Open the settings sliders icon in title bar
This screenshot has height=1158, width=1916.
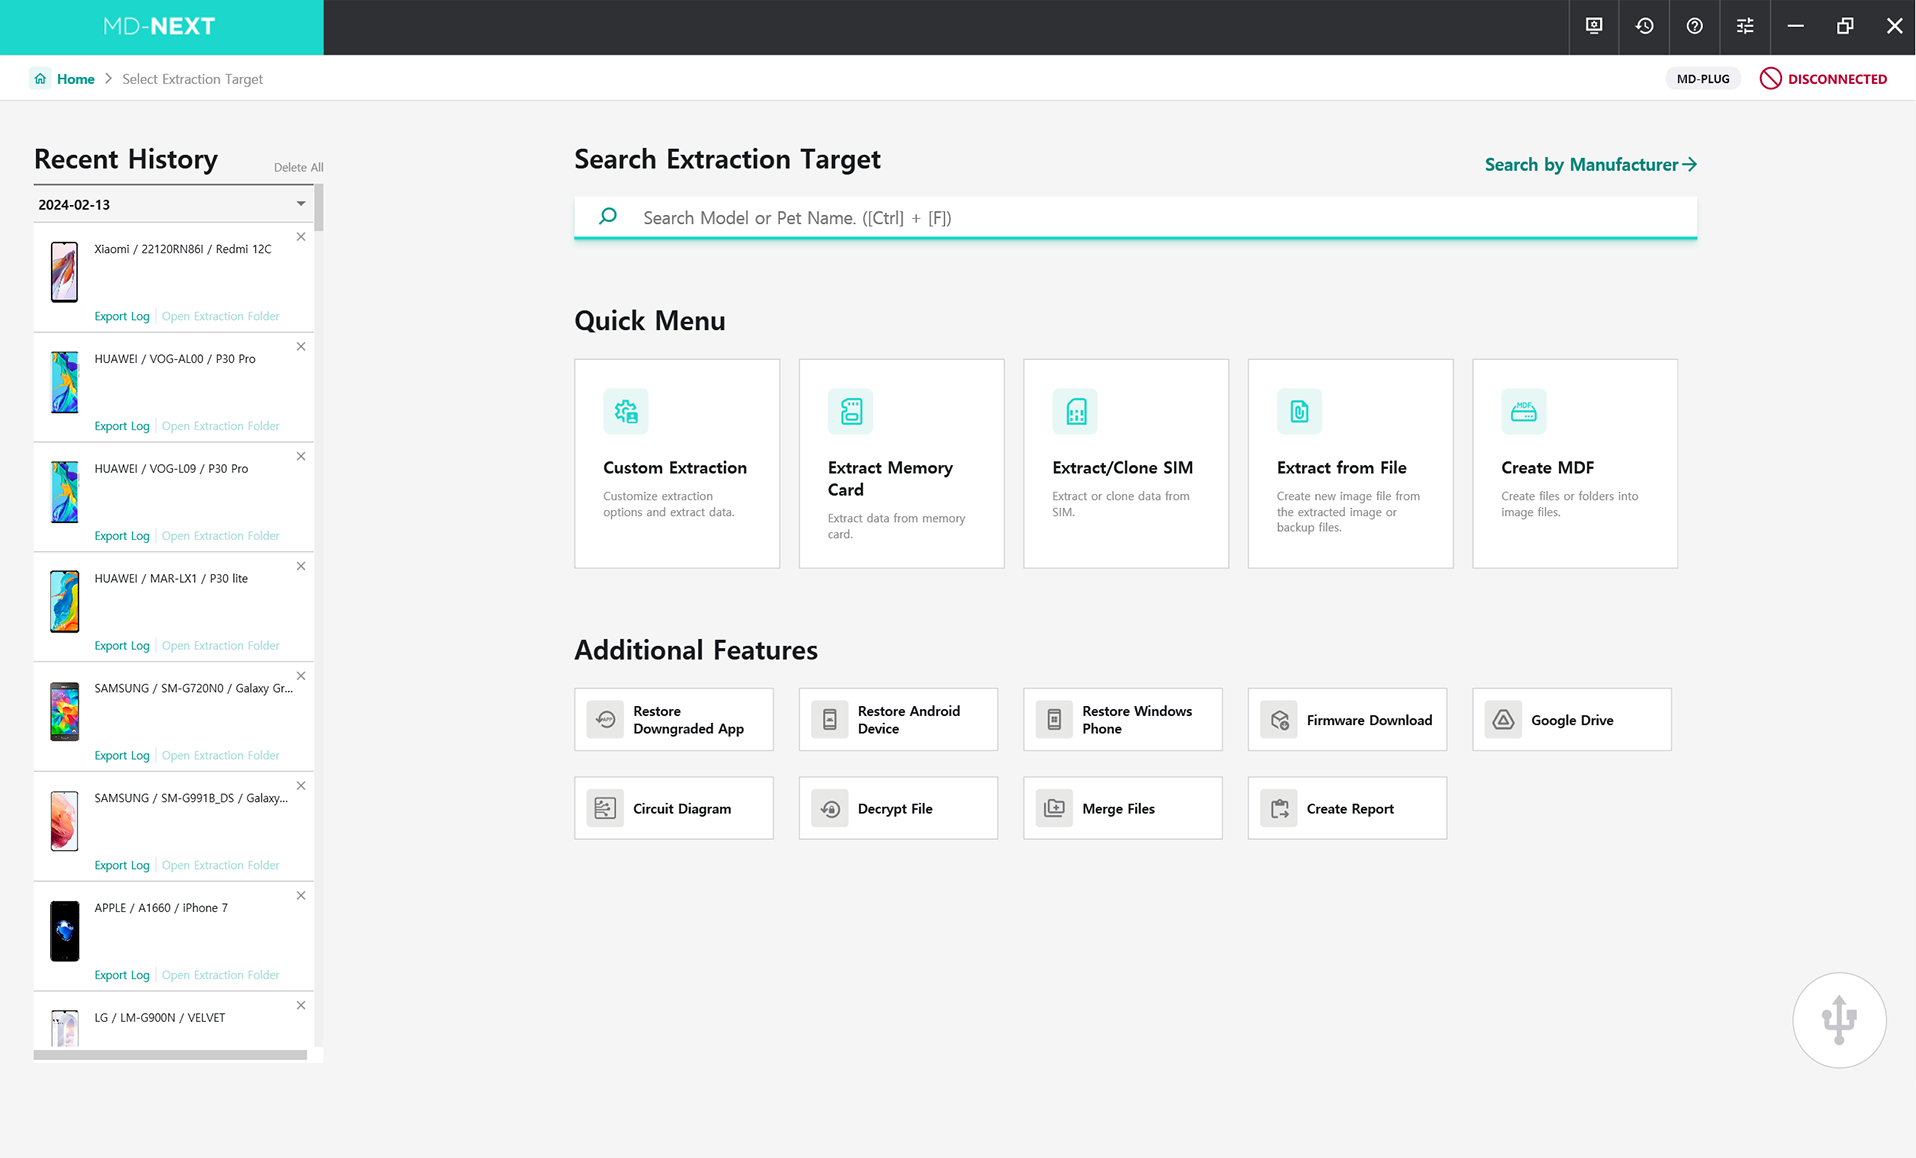(1745, 26)
